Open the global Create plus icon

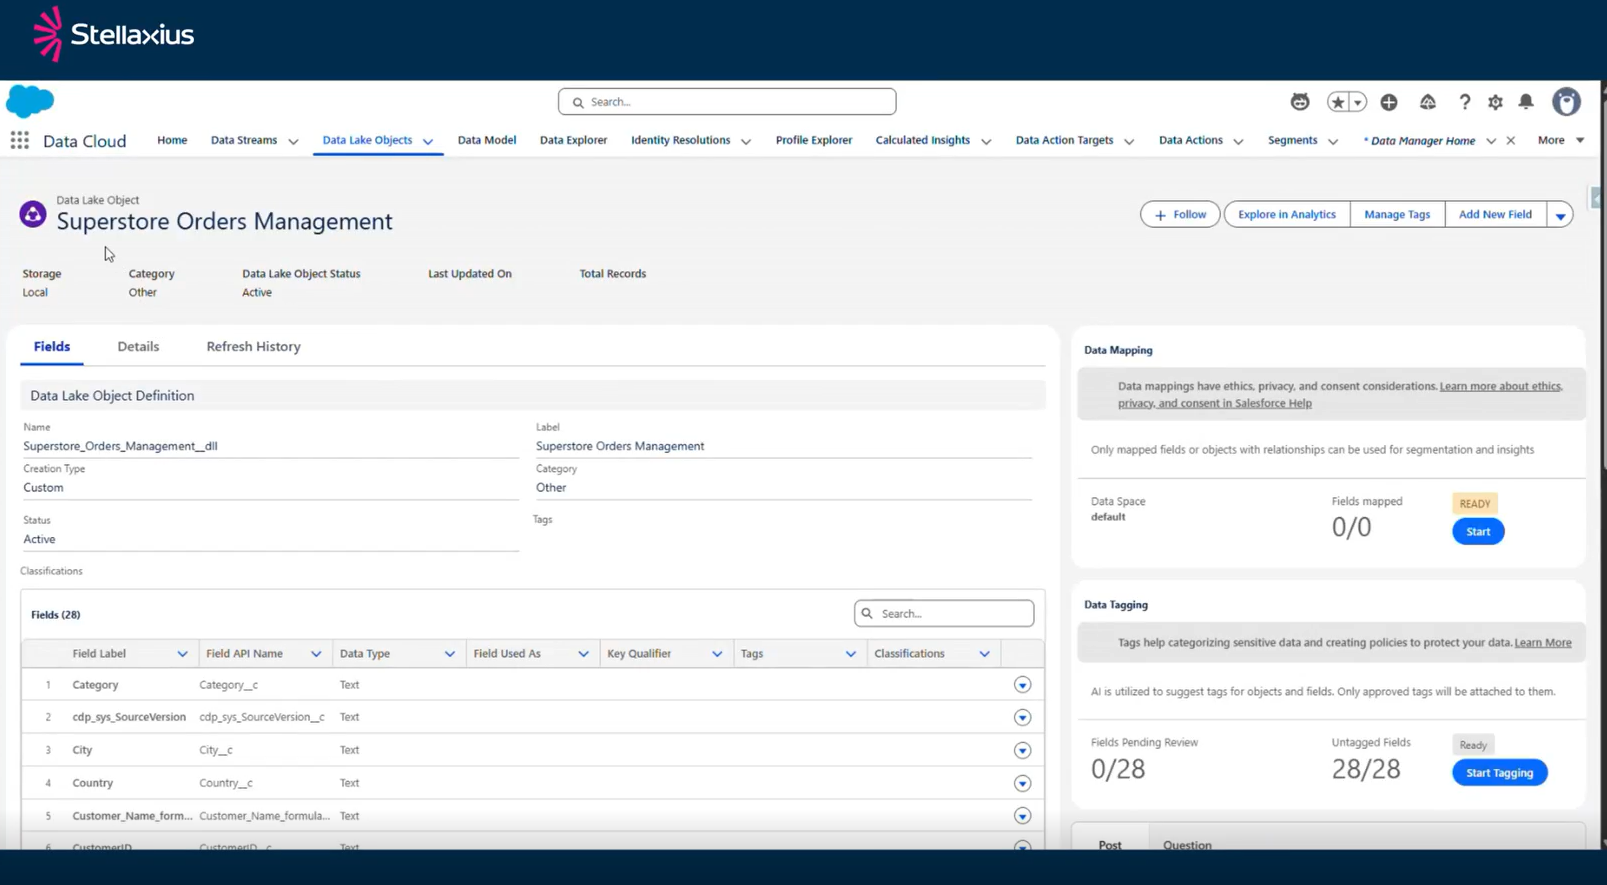pos(1389,102)
